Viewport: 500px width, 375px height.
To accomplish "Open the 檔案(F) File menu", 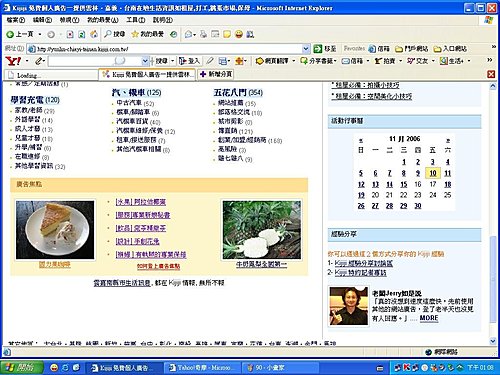I will (x=16, y=20).
